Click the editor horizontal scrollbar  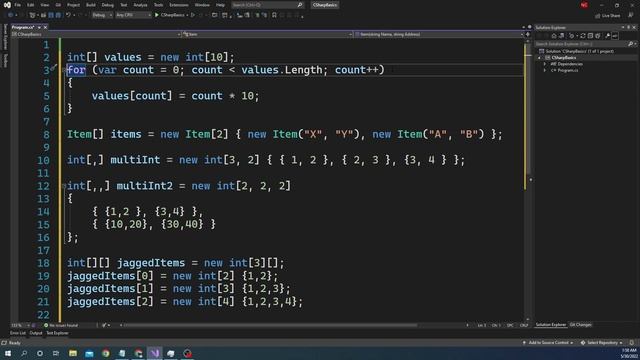click(x=269, y=325)
